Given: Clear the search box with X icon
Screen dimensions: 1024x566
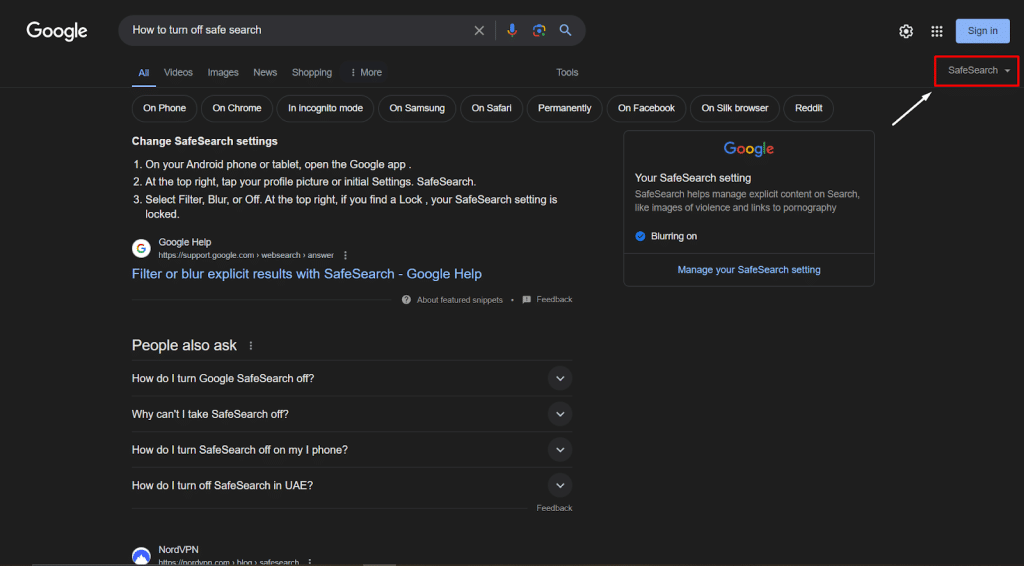Looking at the screenshot, I should tap(479, 31).
